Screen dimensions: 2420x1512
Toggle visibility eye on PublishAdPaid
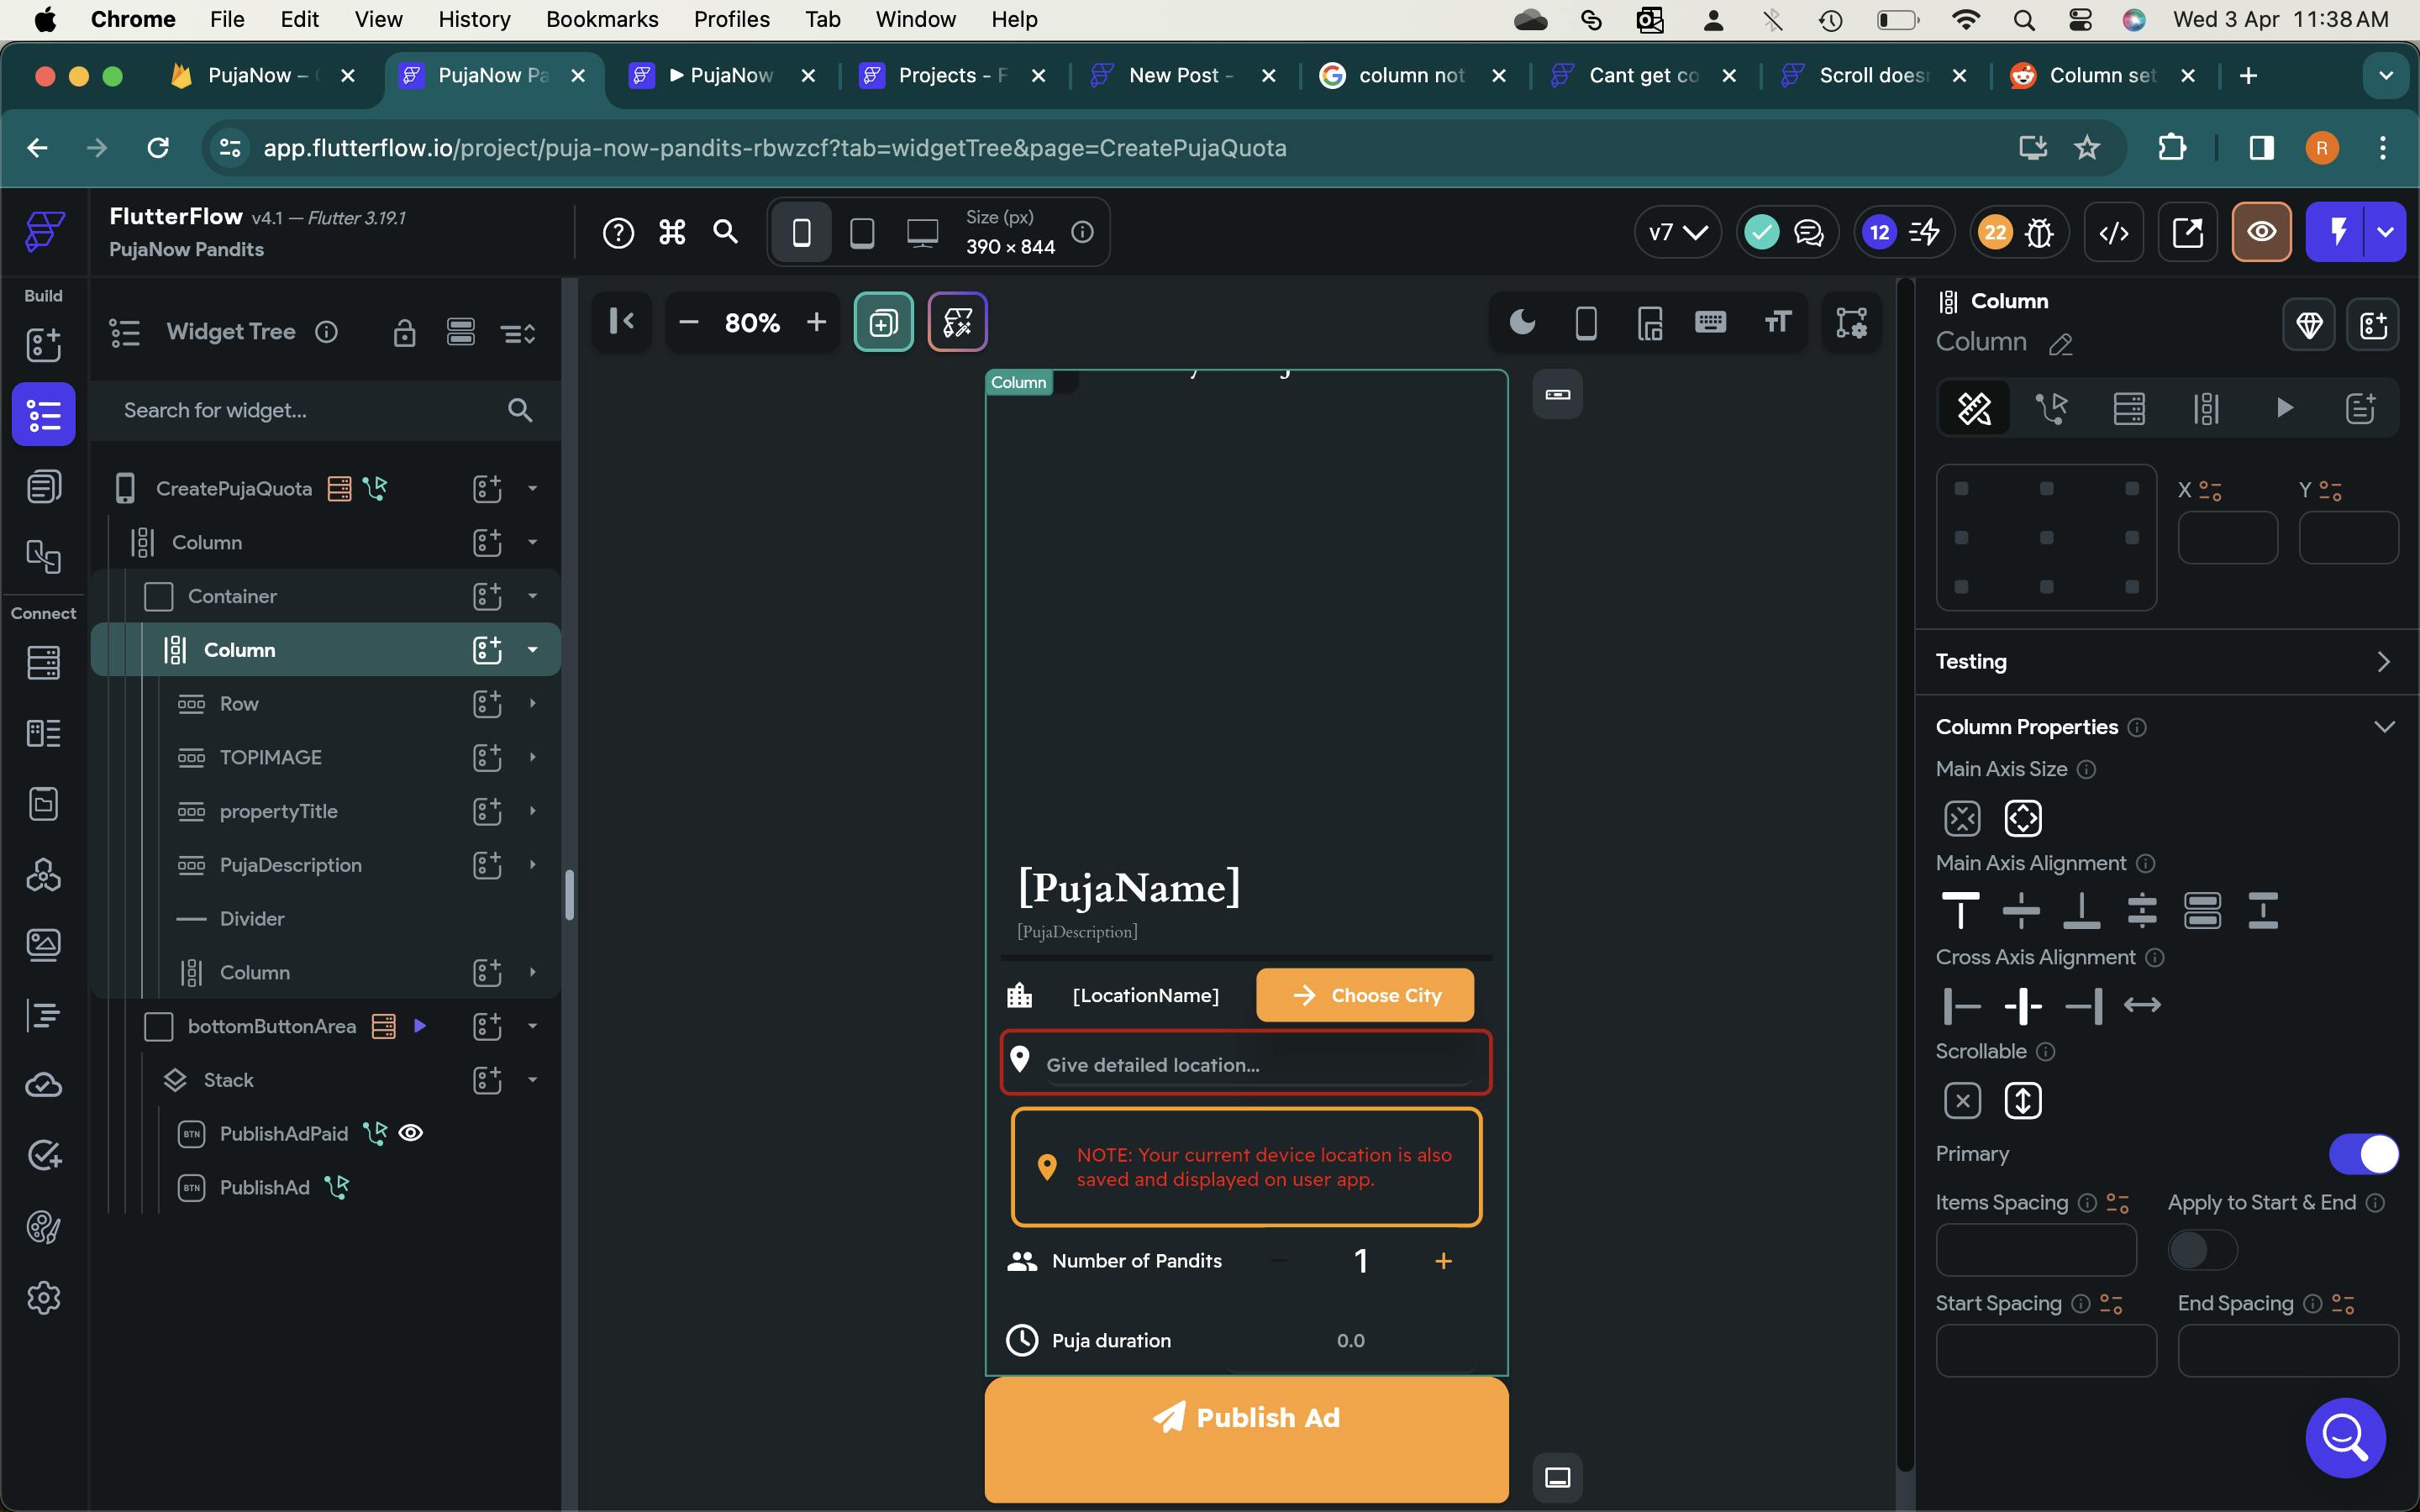click(x=411, y=1133)
